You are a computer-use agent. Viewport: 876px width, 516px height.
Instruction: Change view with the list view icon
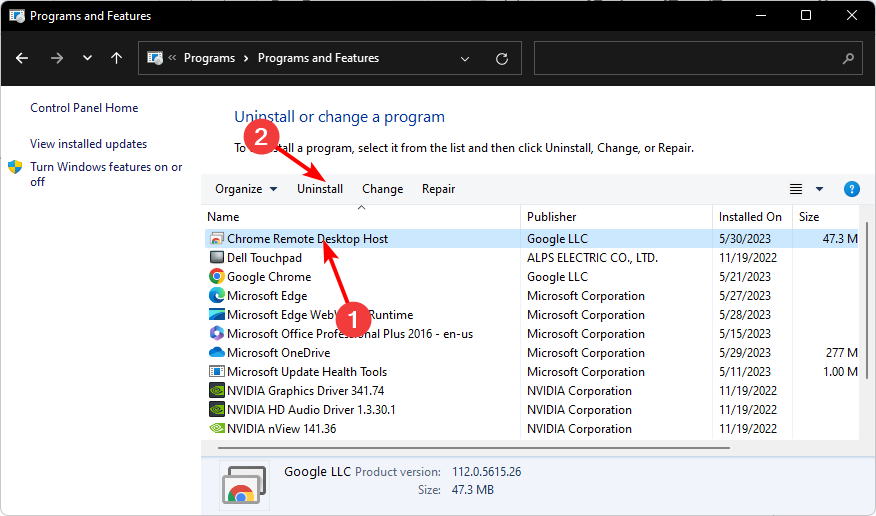796,189
